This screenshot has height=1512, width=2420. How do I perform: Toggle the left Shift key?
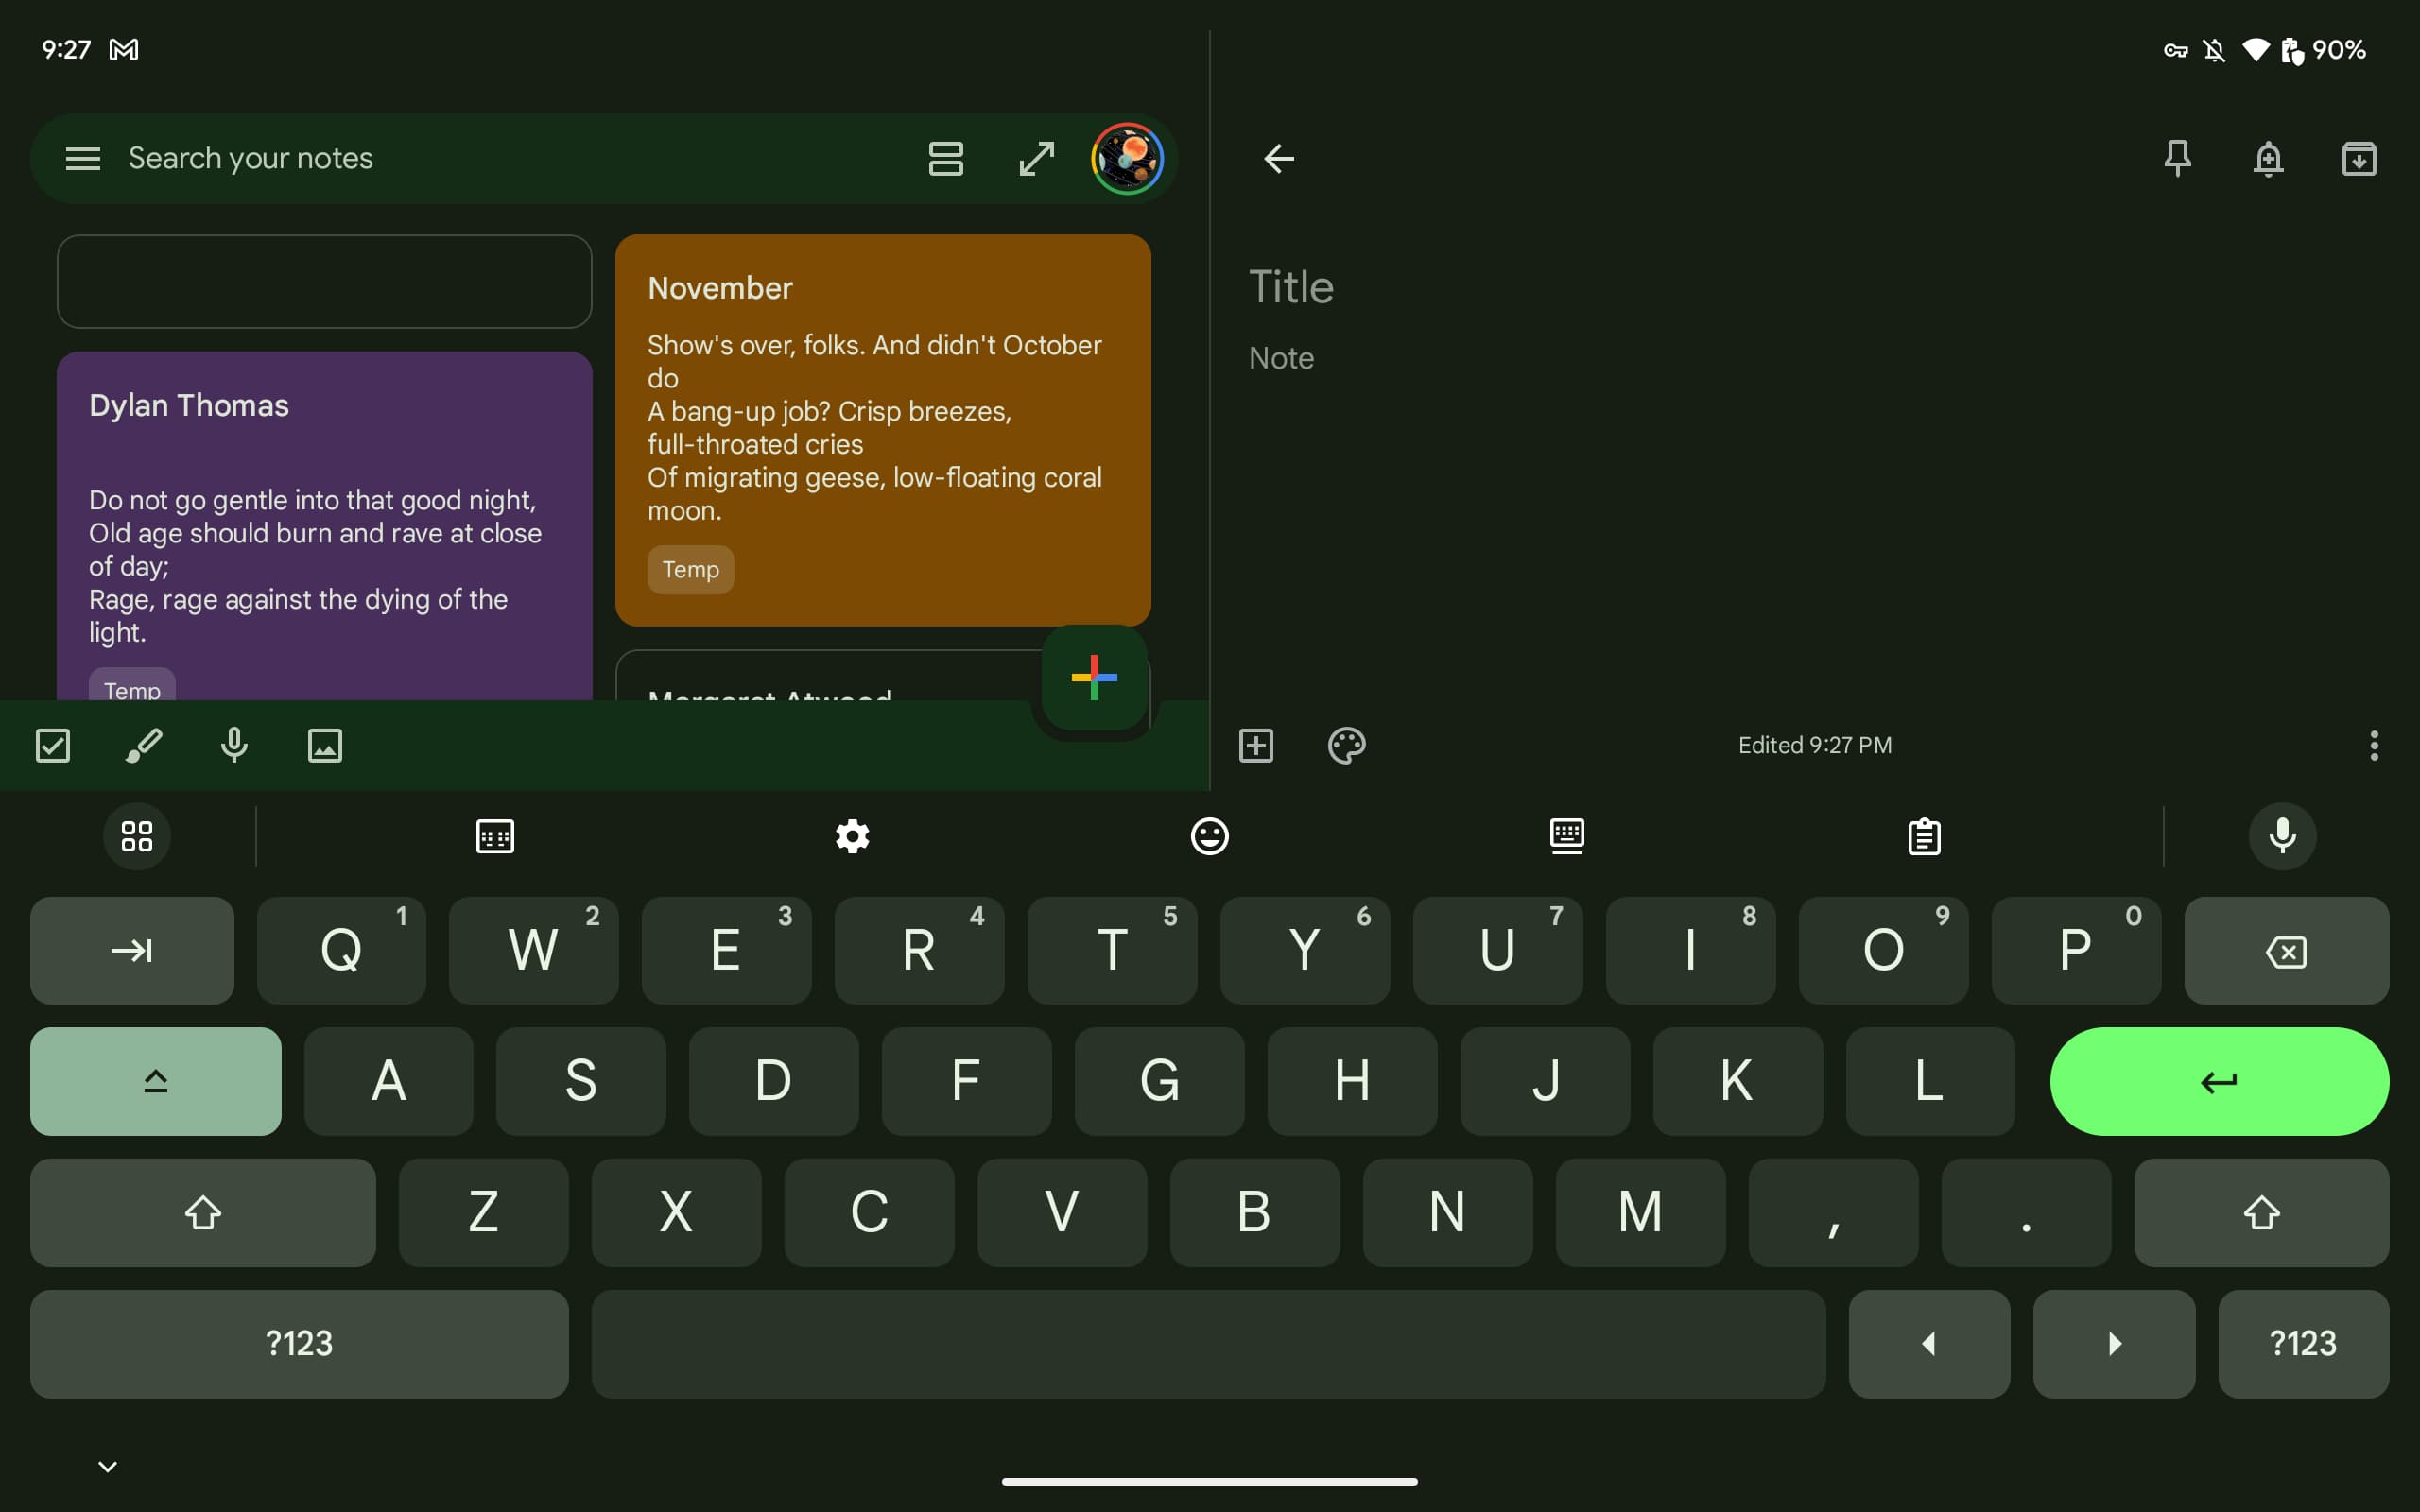(x=203, y=1212)
